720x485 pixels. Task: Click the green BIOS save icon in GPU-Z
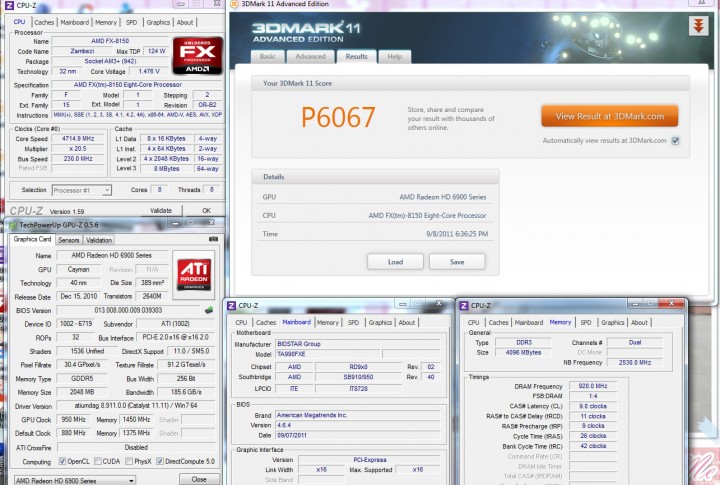coord(209,310)
